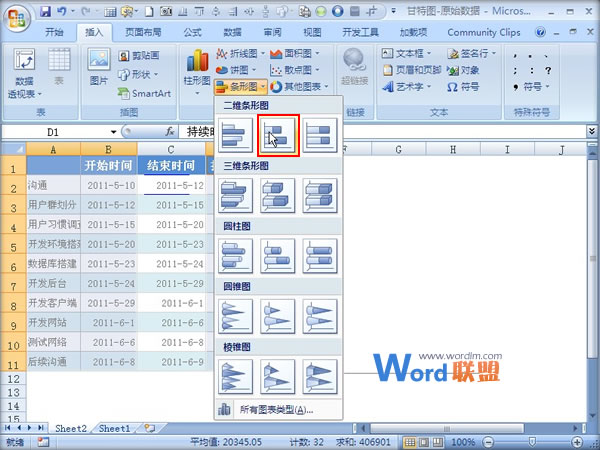600x450 pixels.
Task: Pick the Clustered Horizontal Cylinder chart
Action: [x=235, y=256]
